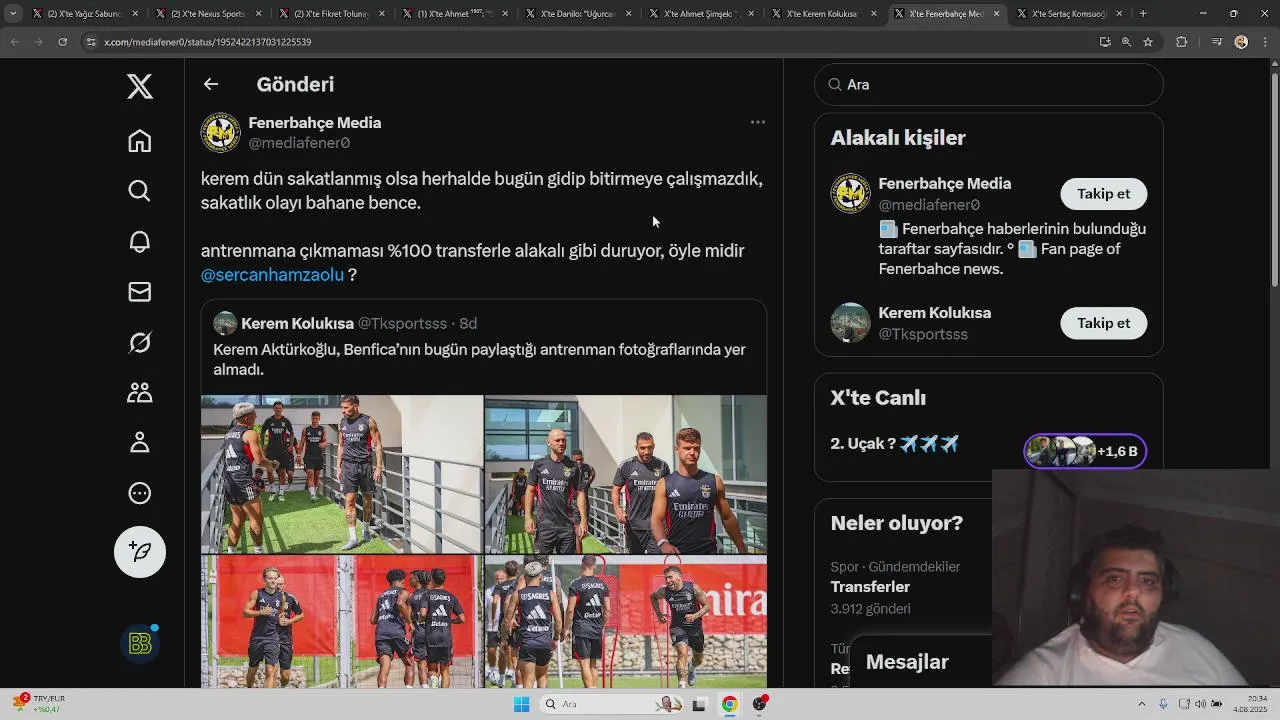Viewport: 1280px width, 720px height.
Task: Open the Chrome three-dot menu
Action: tap(1264, 42)
